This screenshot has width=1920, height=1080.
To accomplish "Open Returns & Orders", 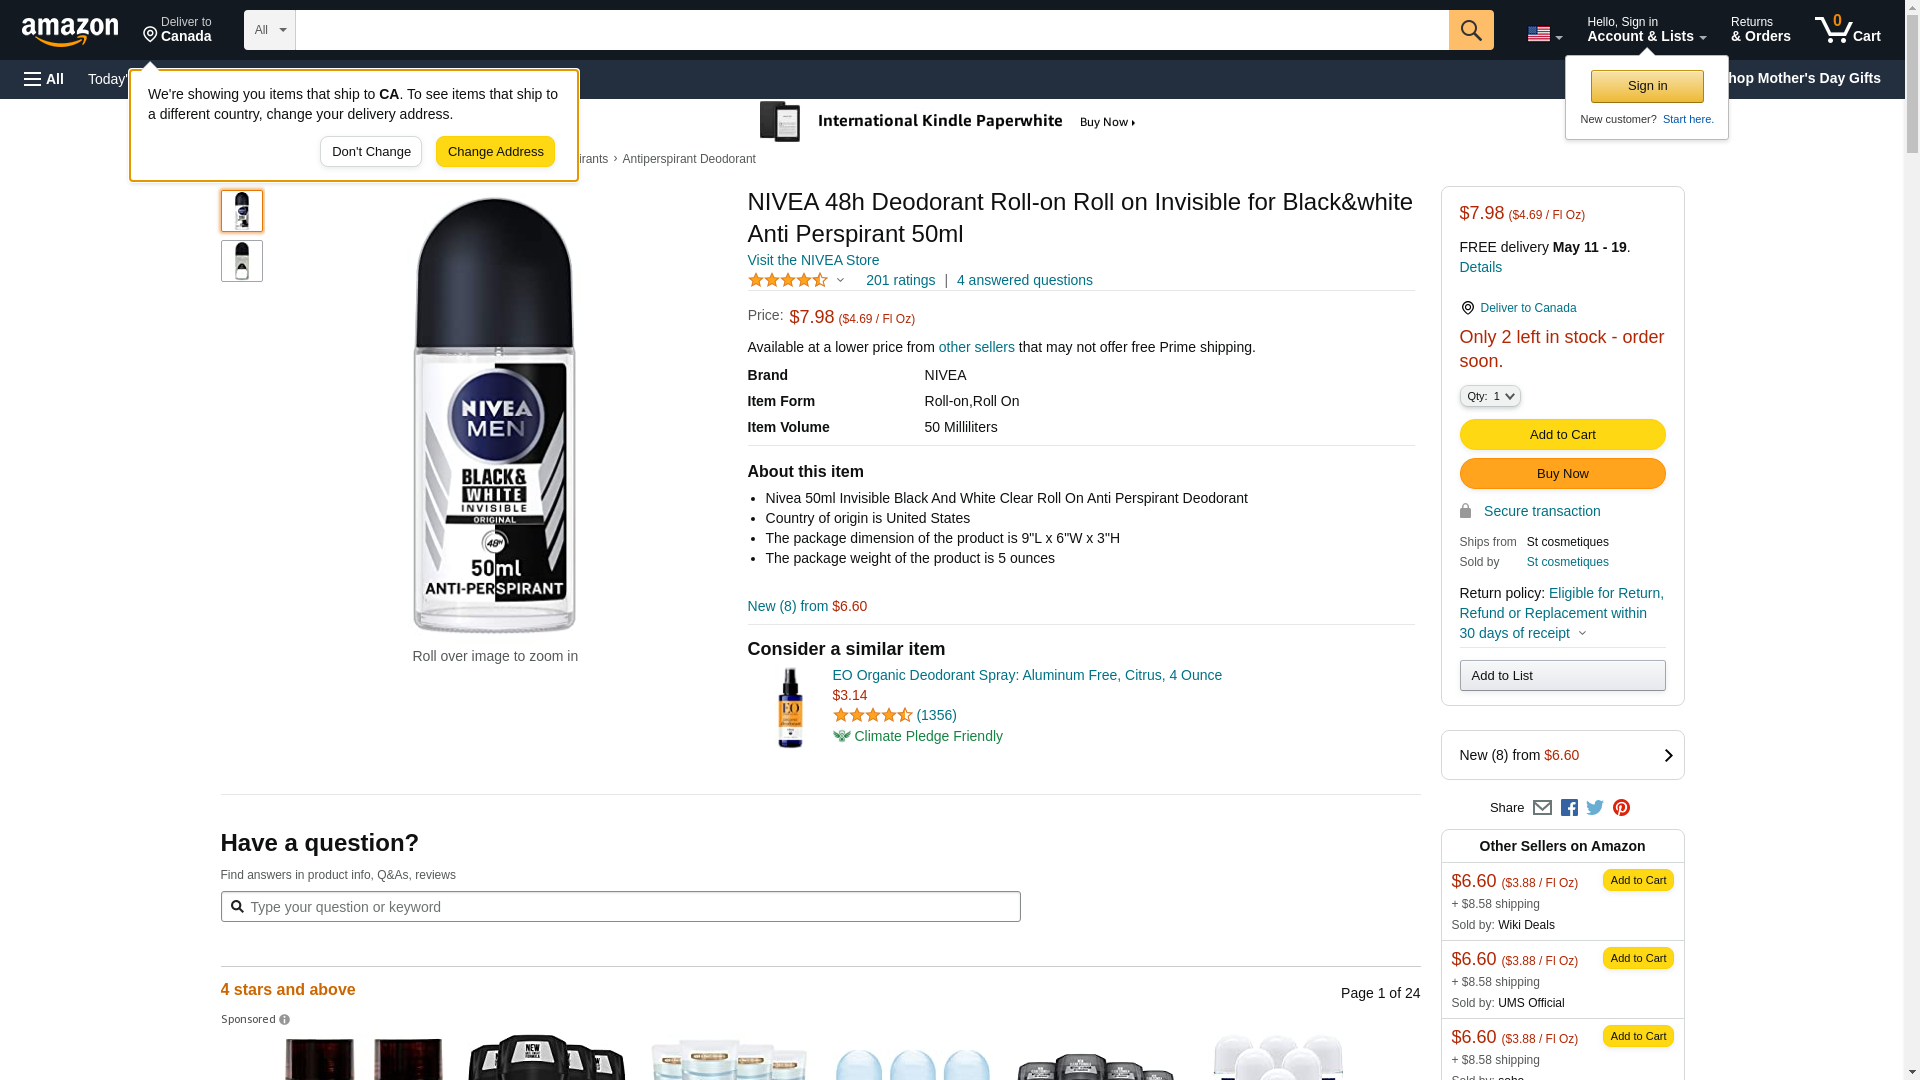I will (1760, 30).
